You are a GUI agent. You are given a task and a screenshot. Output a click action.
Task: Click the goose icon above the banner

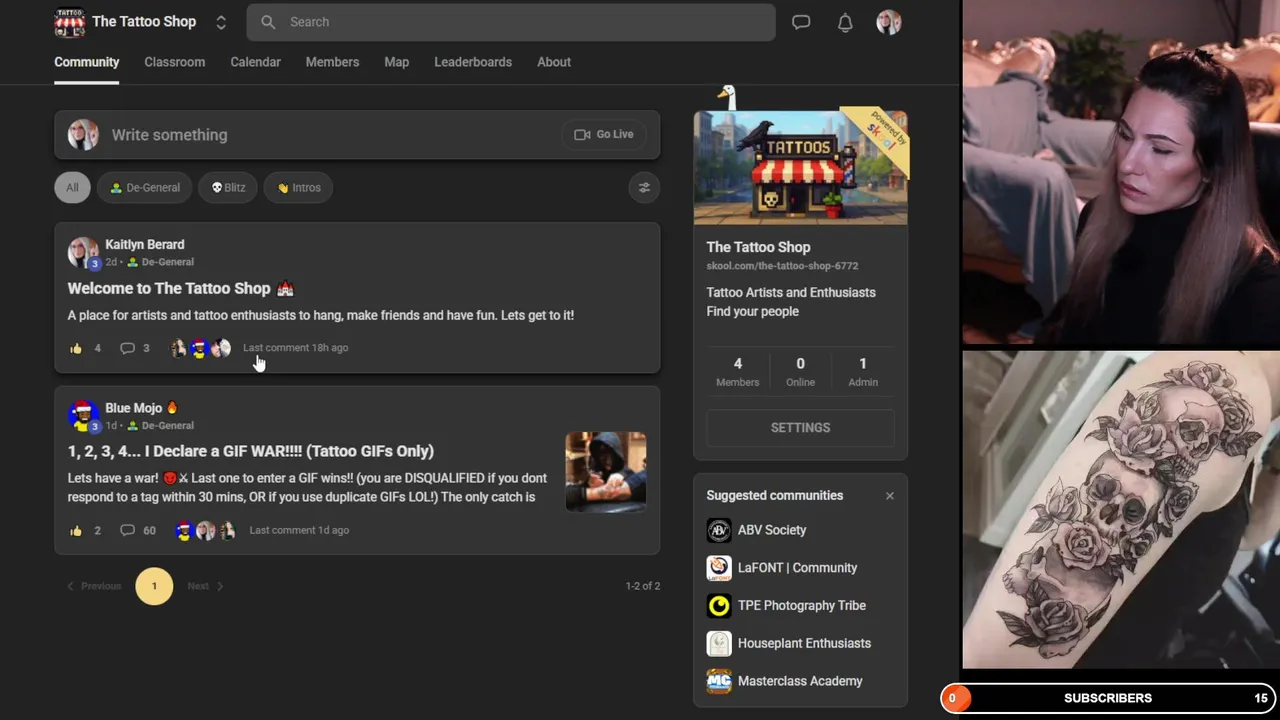point(727,97)
